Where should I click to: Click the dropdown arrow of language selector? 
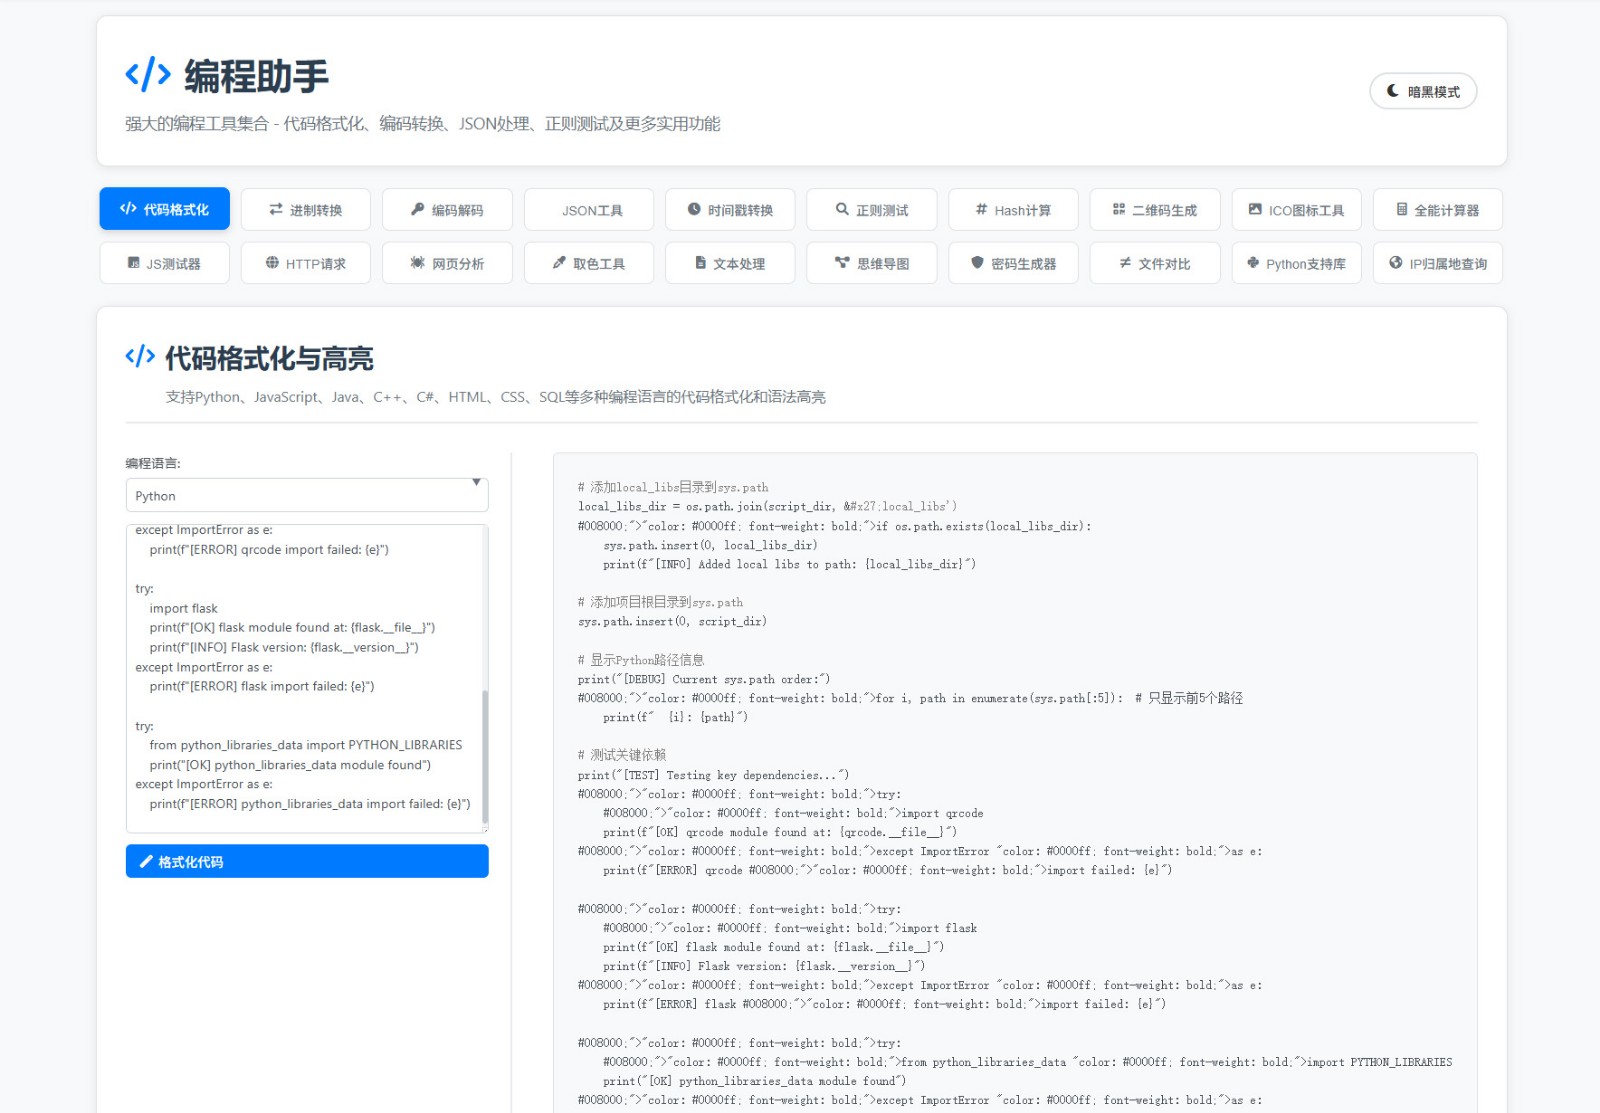pyautogui.click(x=476, y=483)
